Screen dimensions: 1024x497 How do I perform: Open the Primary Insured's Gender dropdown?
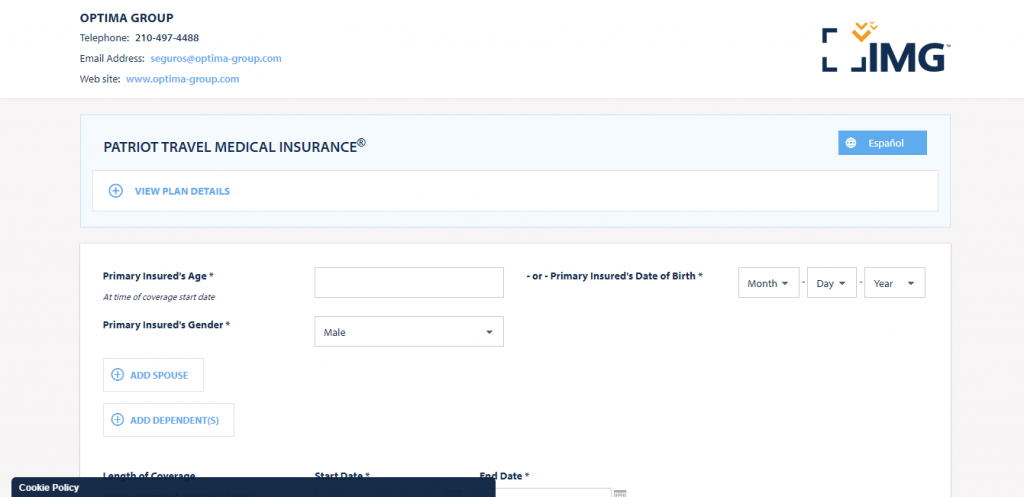[408, 332]
